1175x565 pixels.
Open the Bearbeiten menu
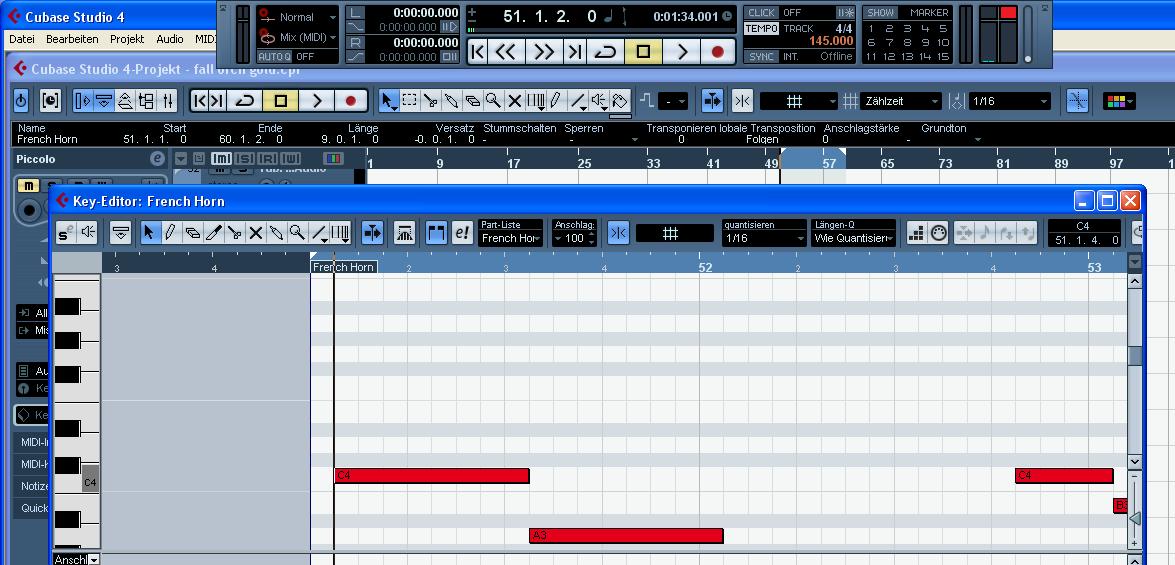click(x=72, y=39)
